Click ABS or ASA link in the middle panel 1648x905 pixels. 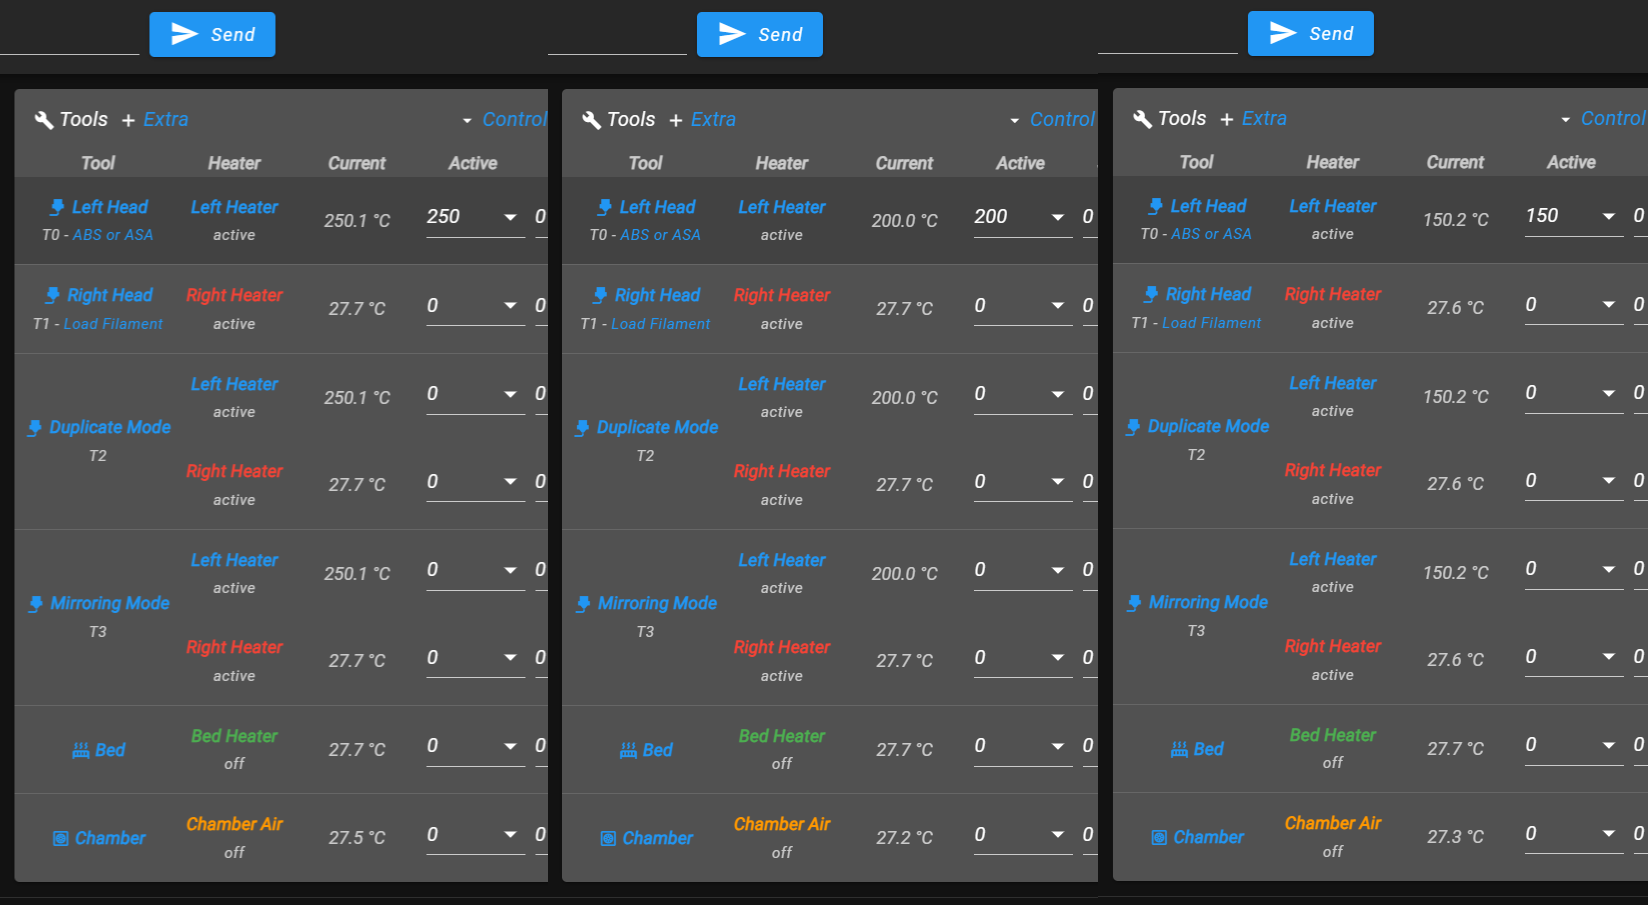(x=660, y=235)
